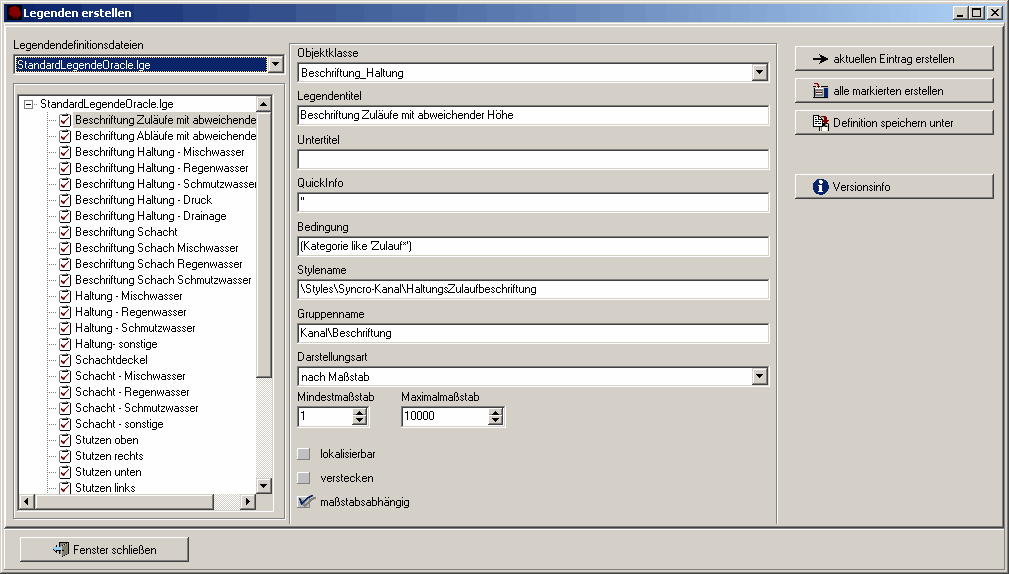The height and width of the screenshot is (574, 1009).
Task: Click the arrow icon for aktuellen Eintrag erstellen
Action: [821, 59]
